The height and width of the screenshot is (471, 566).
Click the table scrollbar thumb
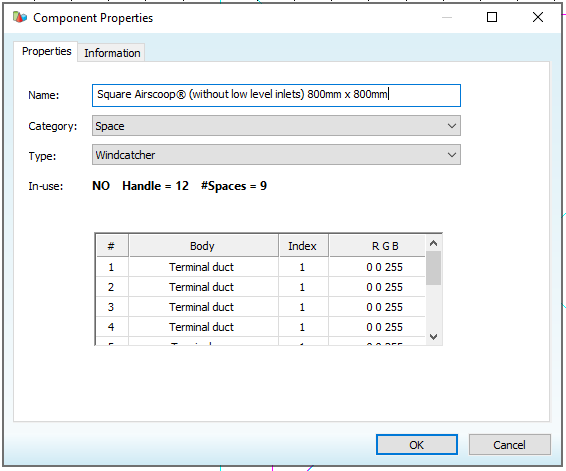click(434, 268)
